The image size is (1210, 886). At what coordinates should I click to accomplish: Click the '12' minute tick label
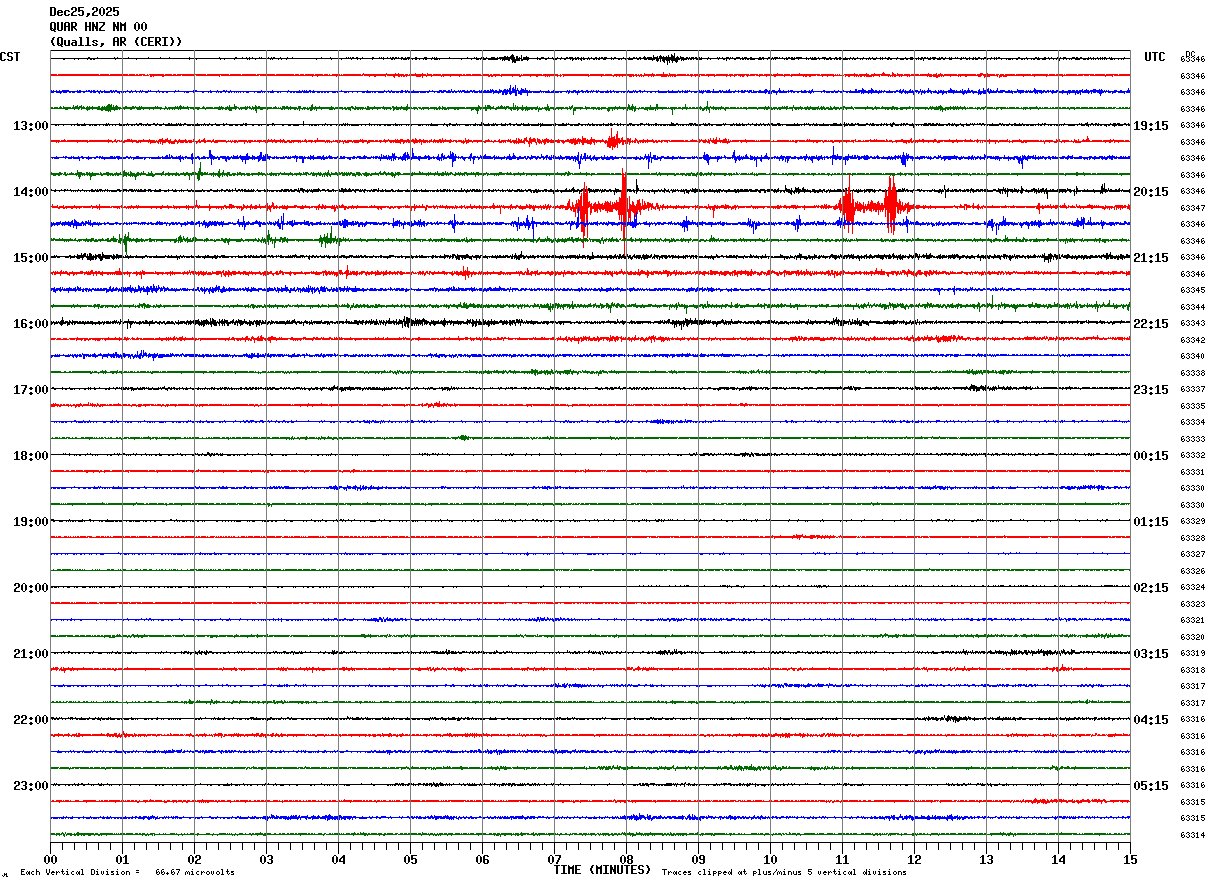point(914,859)
